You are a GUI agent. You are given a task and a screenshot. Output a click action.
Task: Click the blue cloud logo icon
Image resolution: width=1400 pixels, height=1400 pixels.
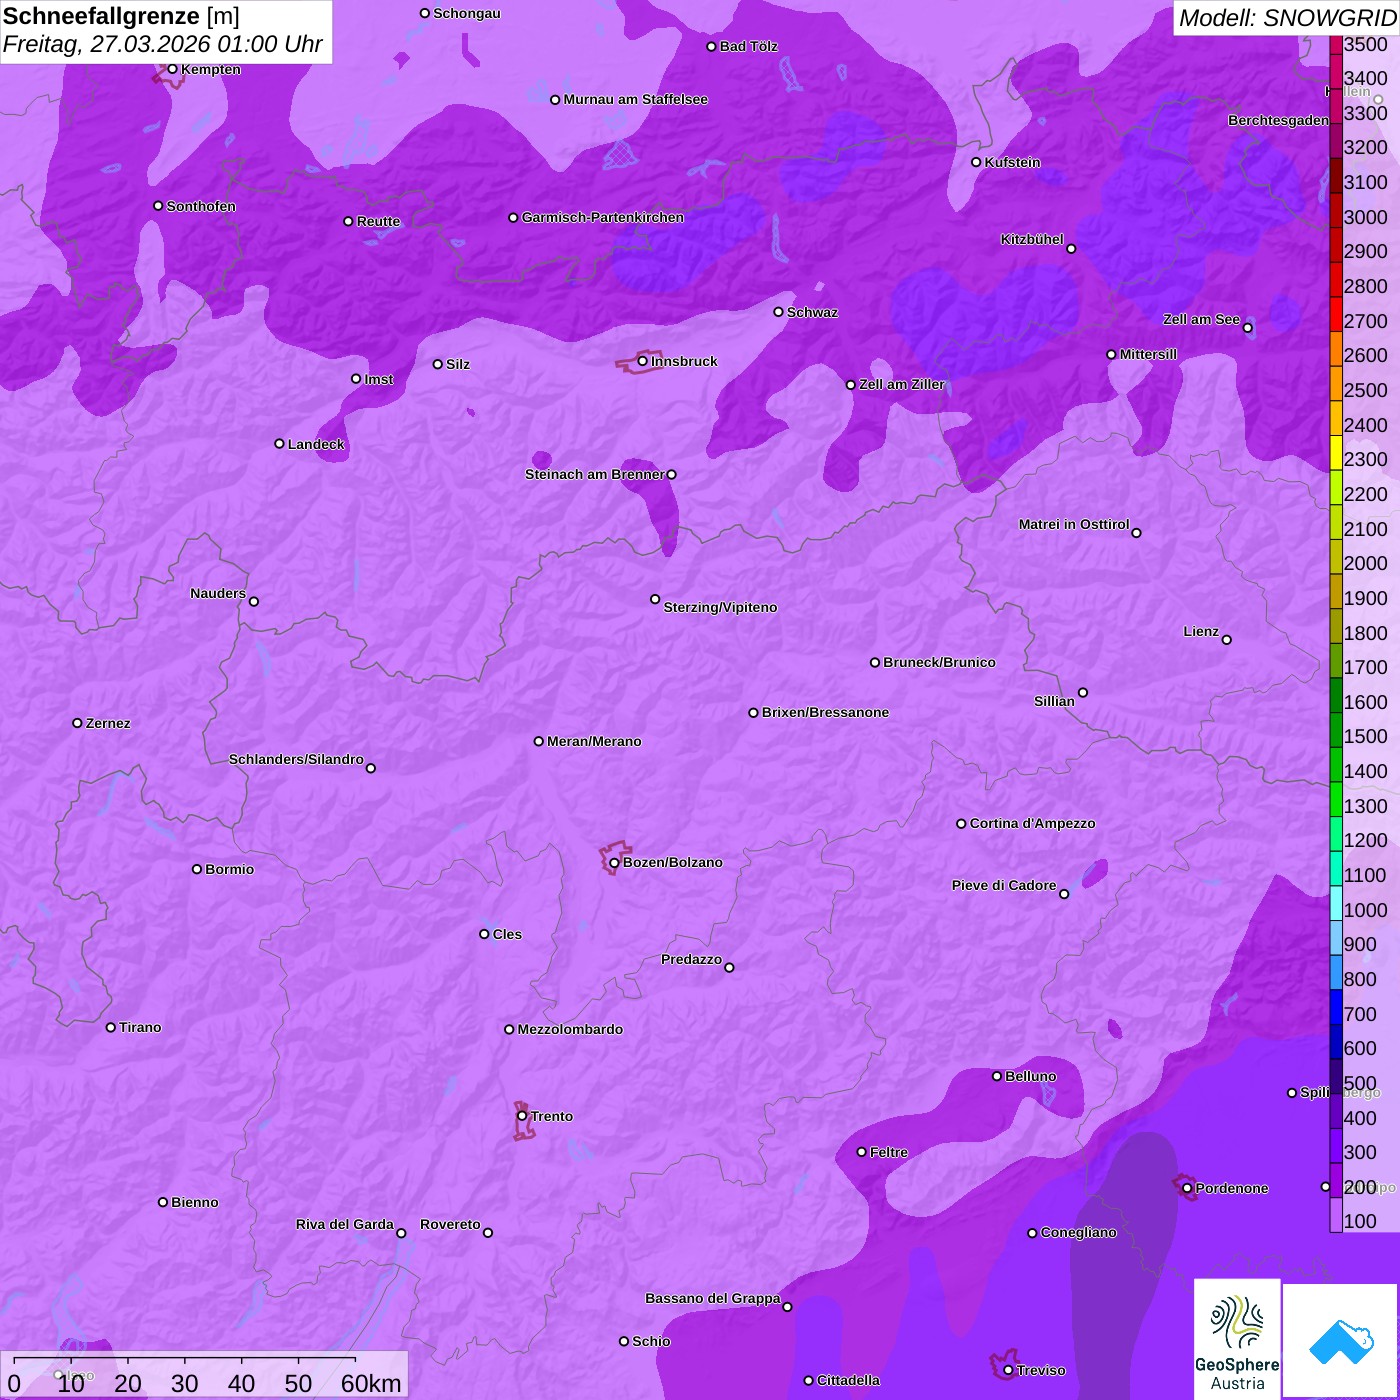(x=1340, y=1341)
